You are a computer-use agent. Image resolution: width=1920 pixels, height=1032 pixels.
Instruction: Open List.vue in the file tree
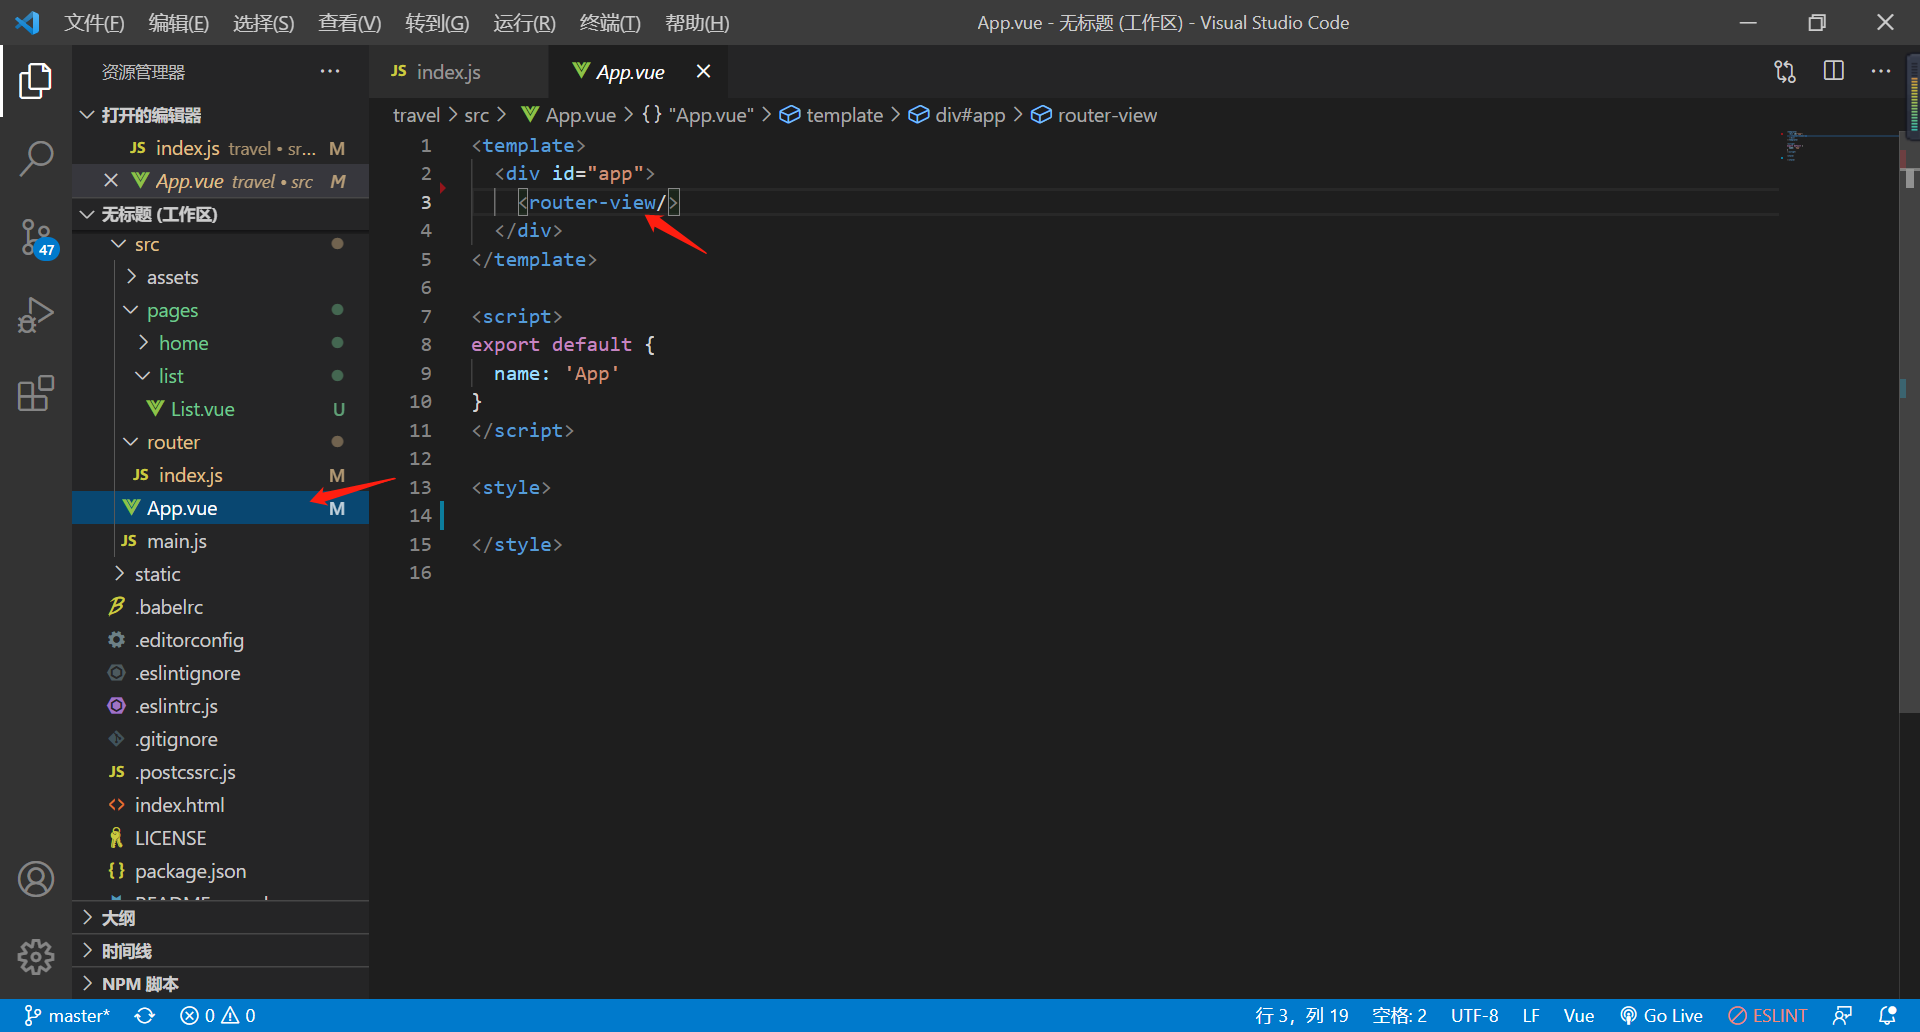[x=220, y=409]
